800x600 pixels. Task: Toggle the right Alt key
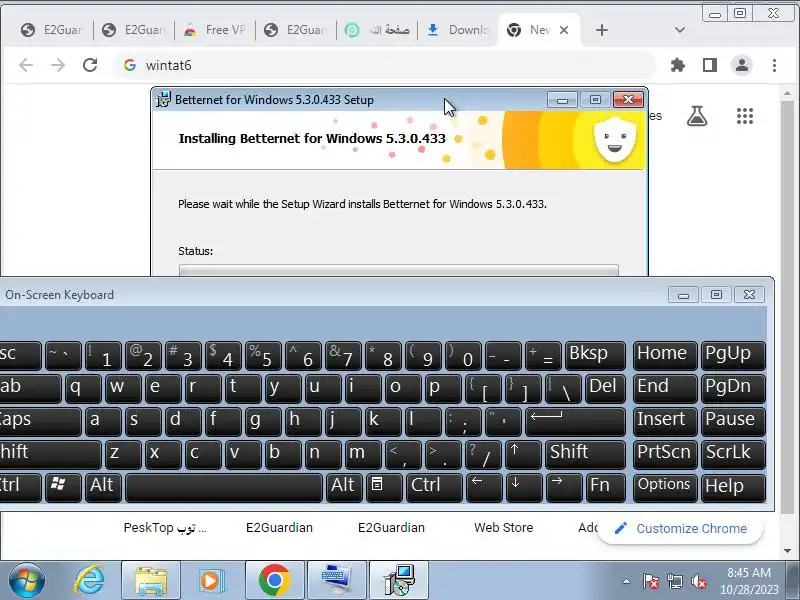click(x=343, y=488)
